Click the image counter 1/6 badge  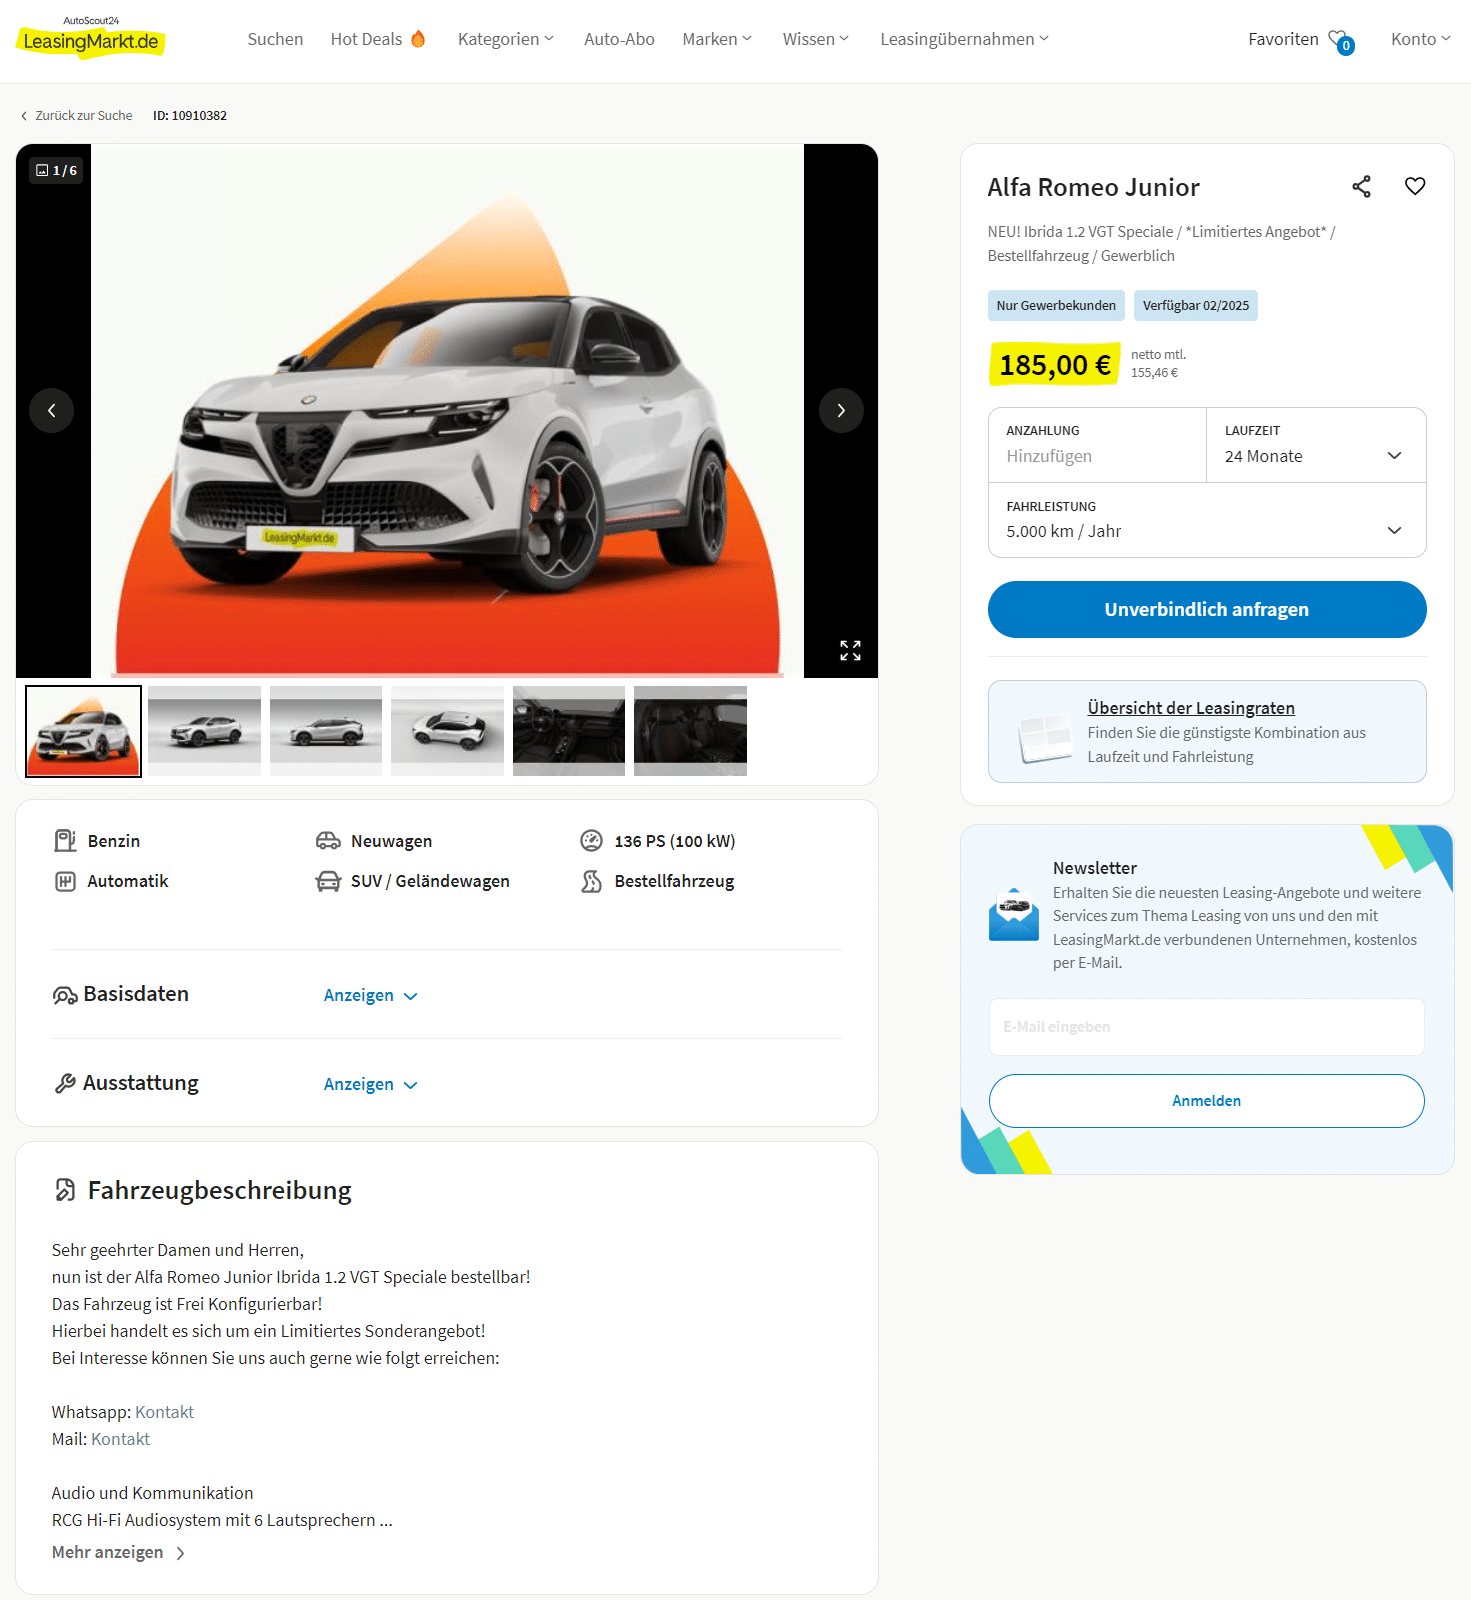coord(56,171)
